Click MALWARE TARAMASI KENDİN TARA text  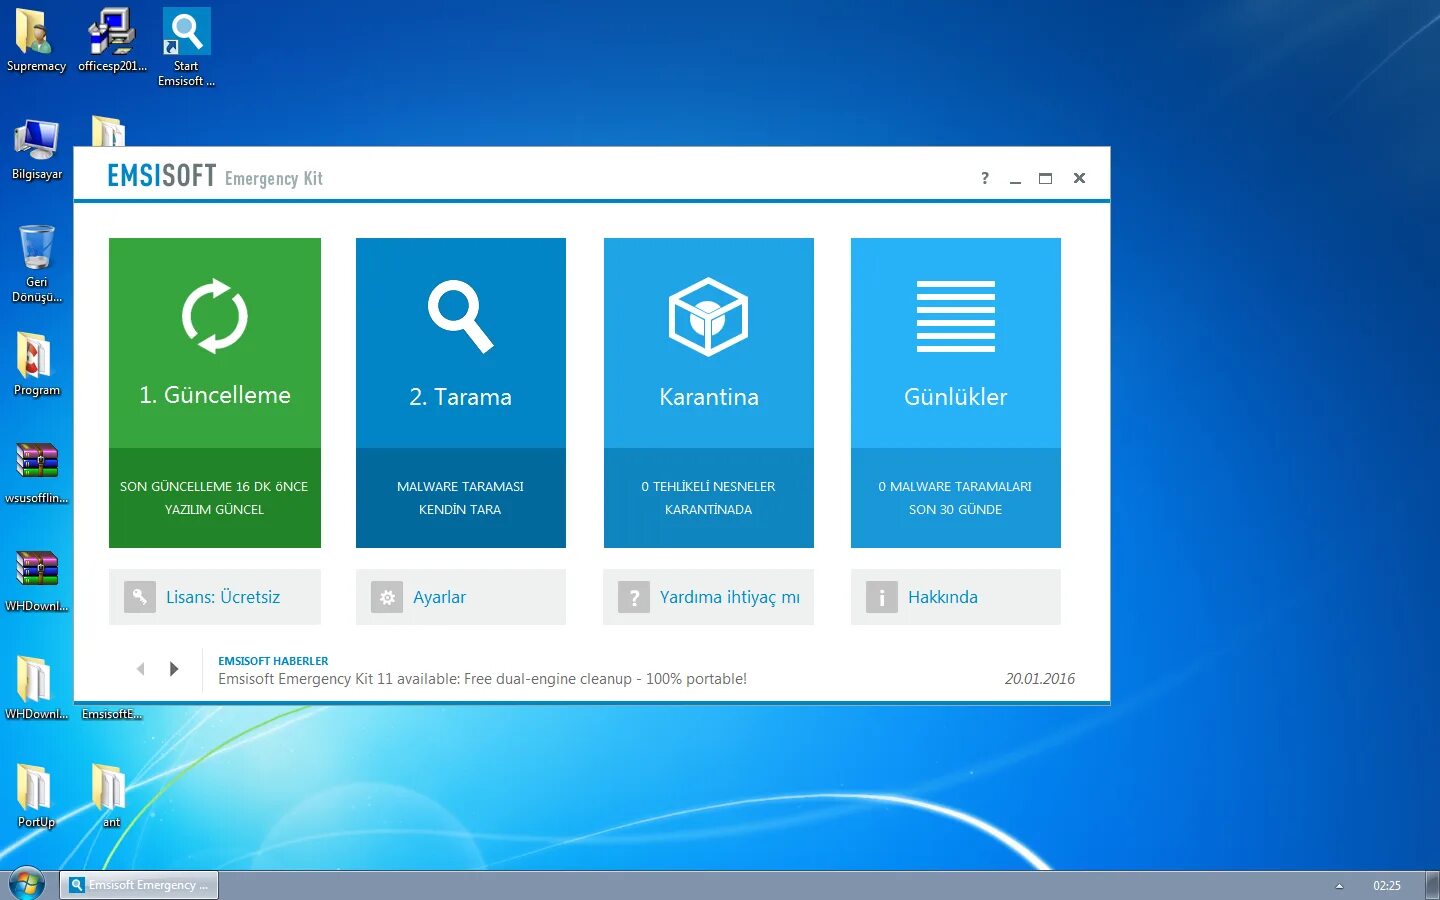[x=460, y=498]
